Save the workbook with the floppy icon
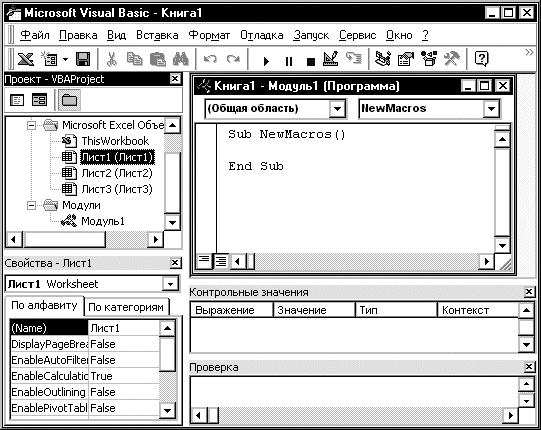 (83, 59)
